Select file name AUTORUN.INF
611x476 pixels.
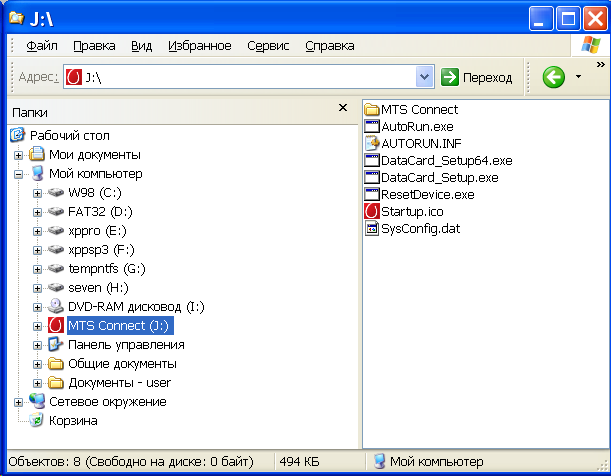coord(421,144)
